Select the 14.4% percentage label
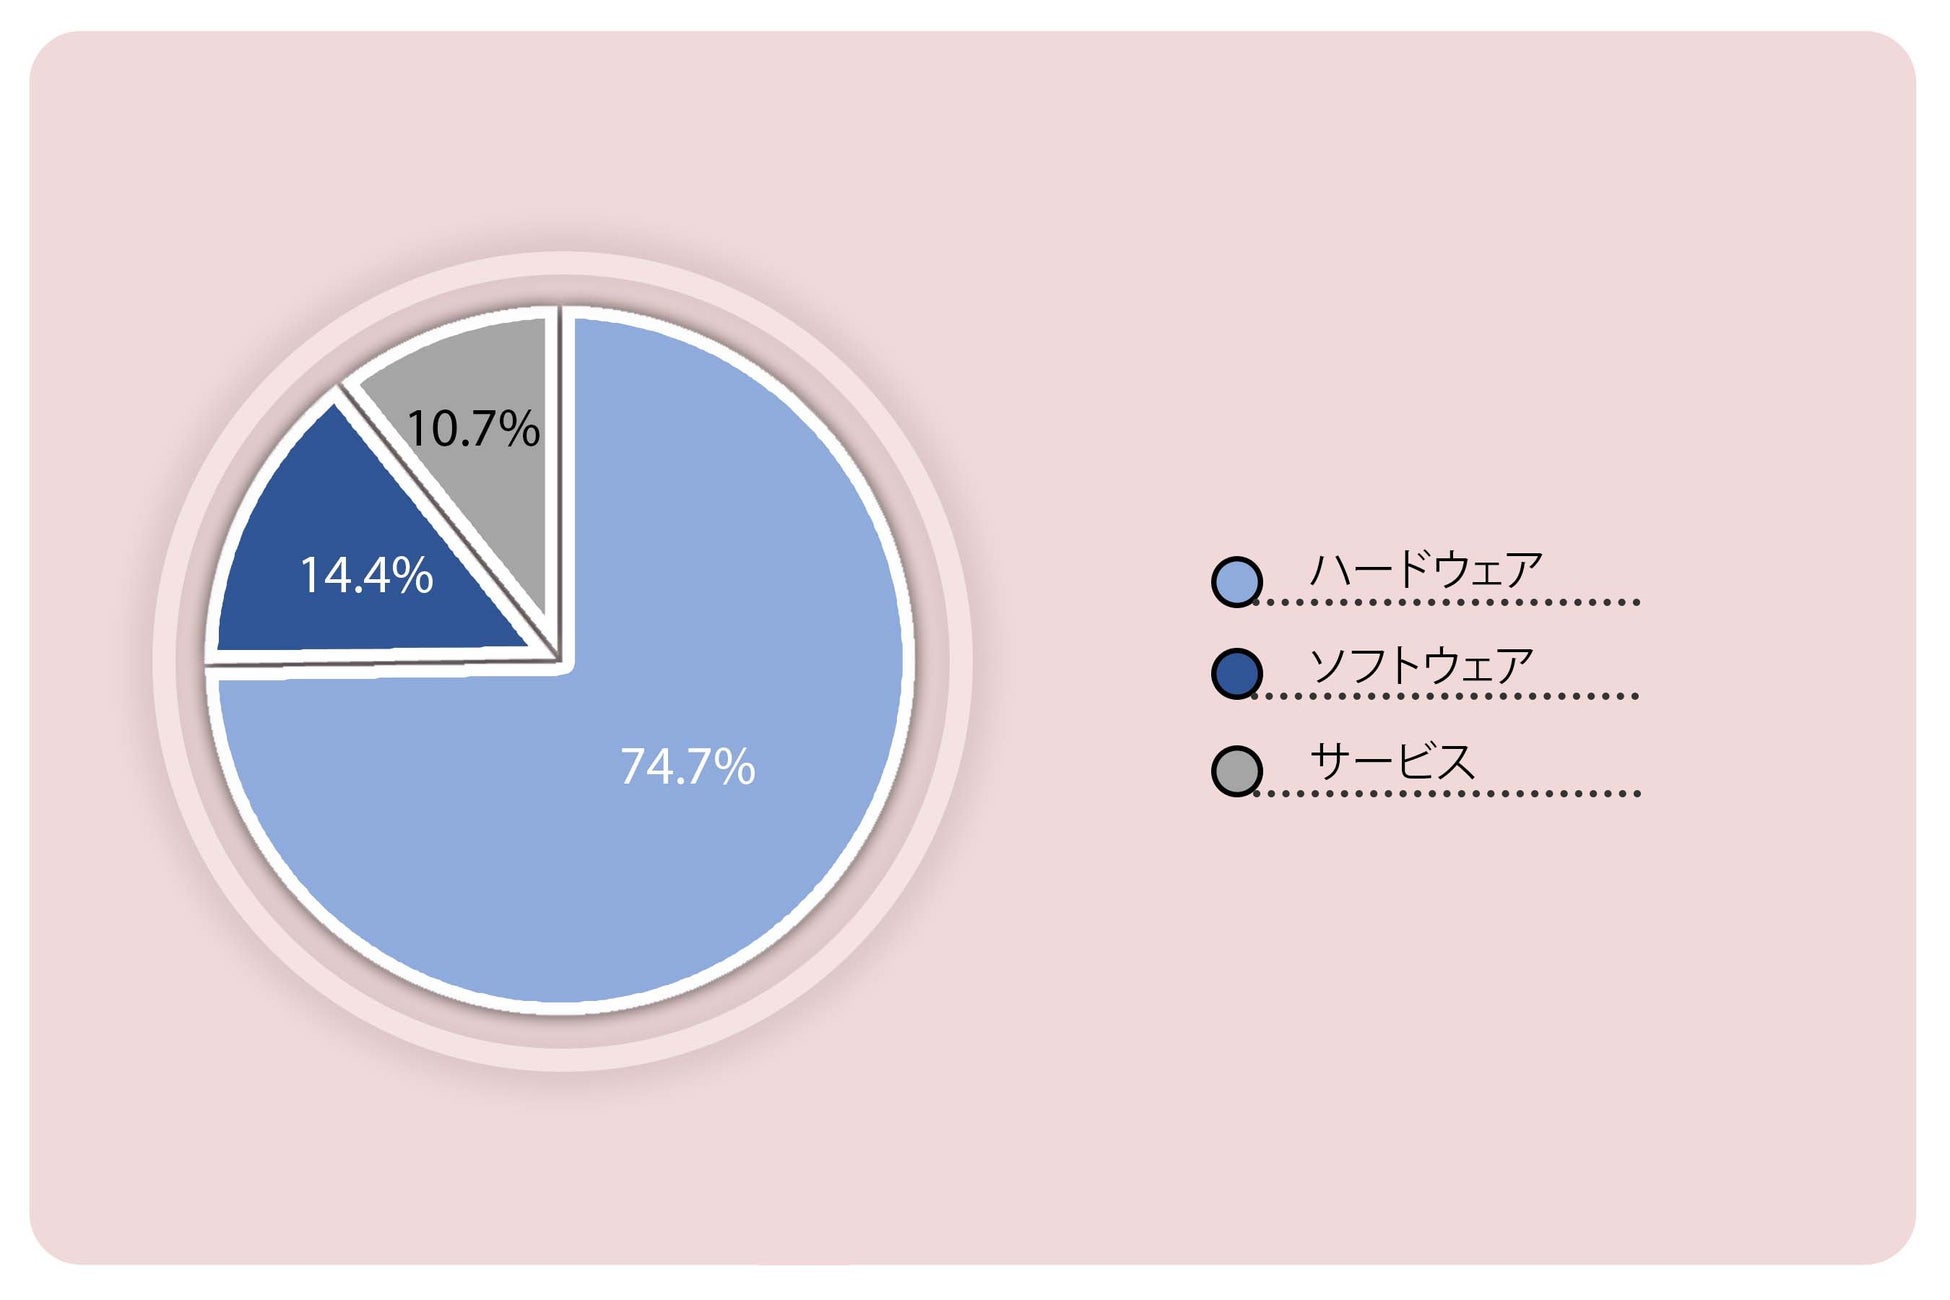 [x=366, y=575]
